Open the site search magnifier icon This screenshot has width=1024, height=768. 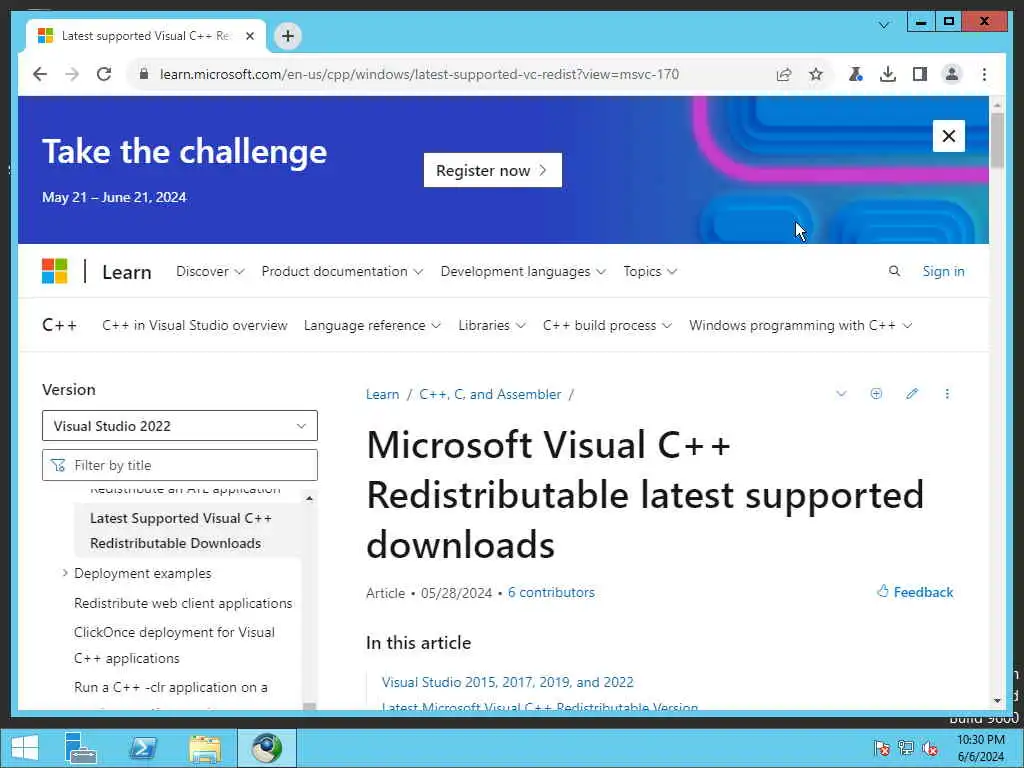click(894, 271)
